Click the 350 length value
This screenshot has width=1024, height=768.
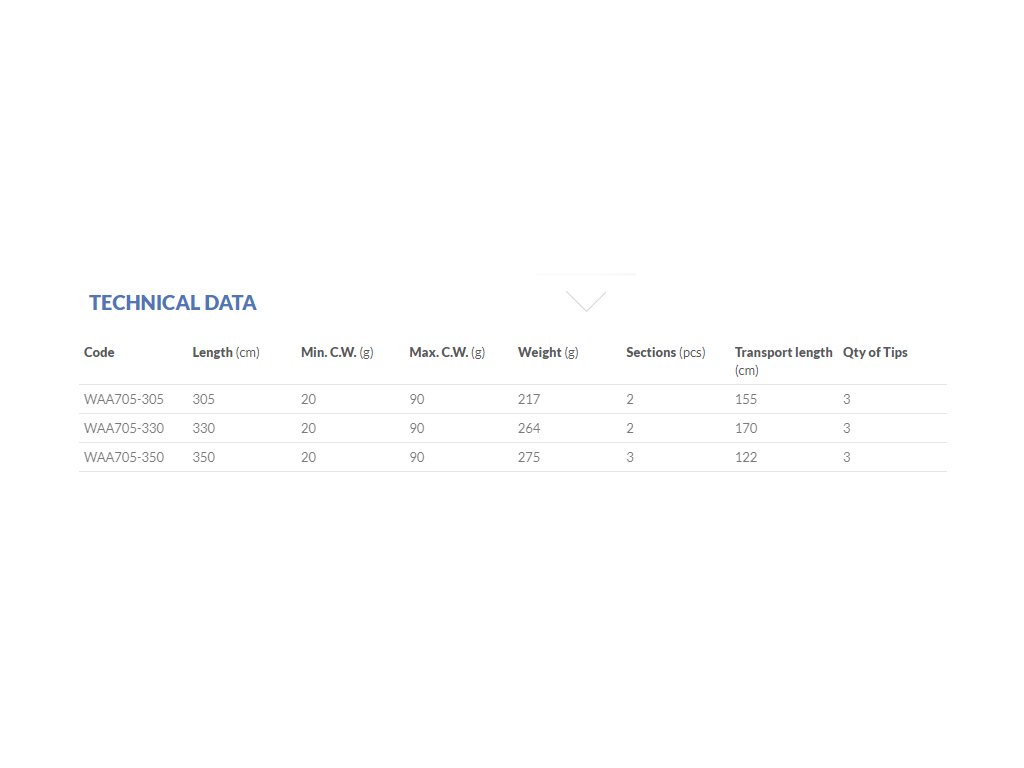(x=204, y=457)
